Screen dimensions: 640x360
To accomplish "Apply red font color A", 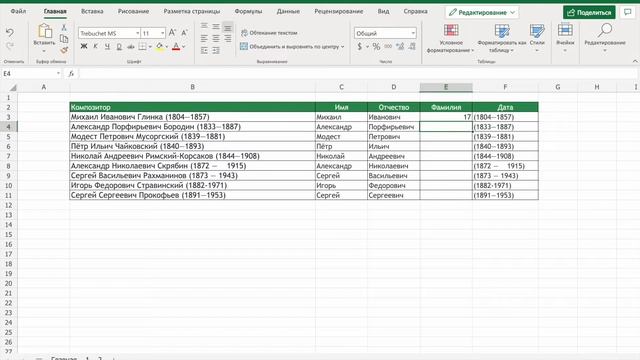I will pyautogui.click(x=176, y=47).
